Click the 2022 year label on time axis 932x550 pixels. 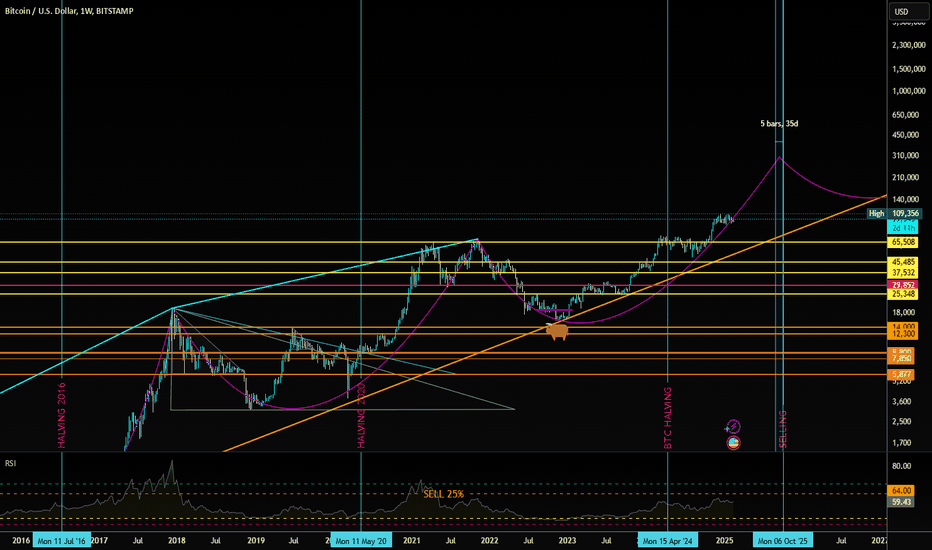[489, 540]
